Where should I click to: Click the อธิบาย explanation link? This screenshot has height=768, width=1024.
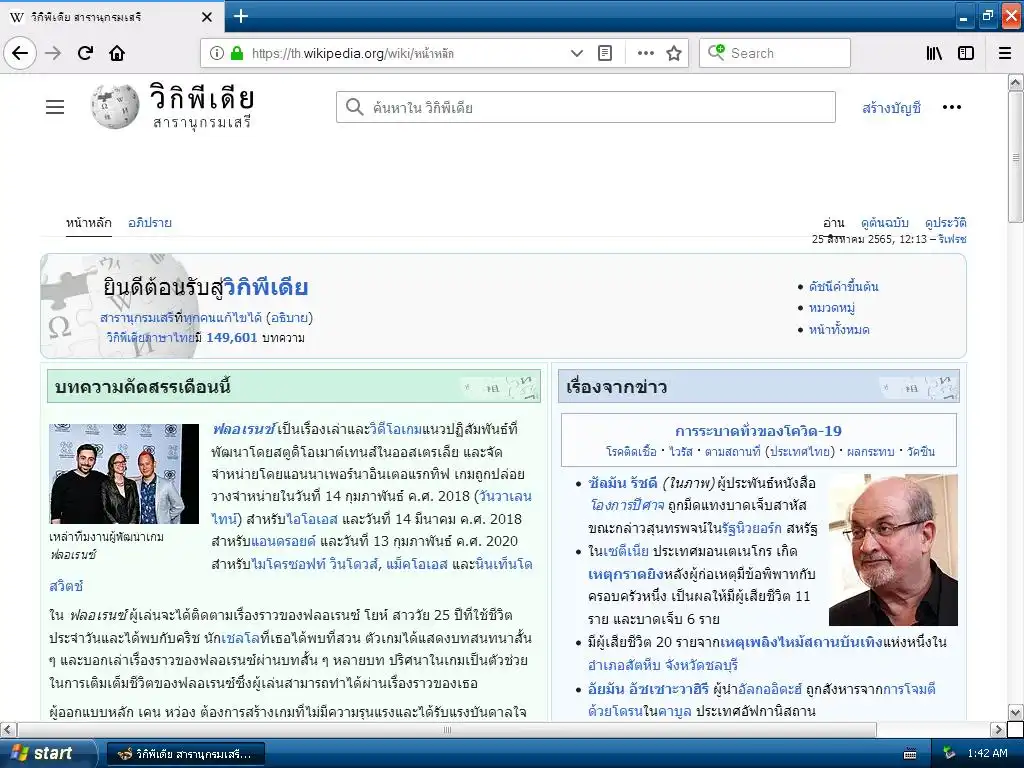pyautogui.click(x=289, y=318)
